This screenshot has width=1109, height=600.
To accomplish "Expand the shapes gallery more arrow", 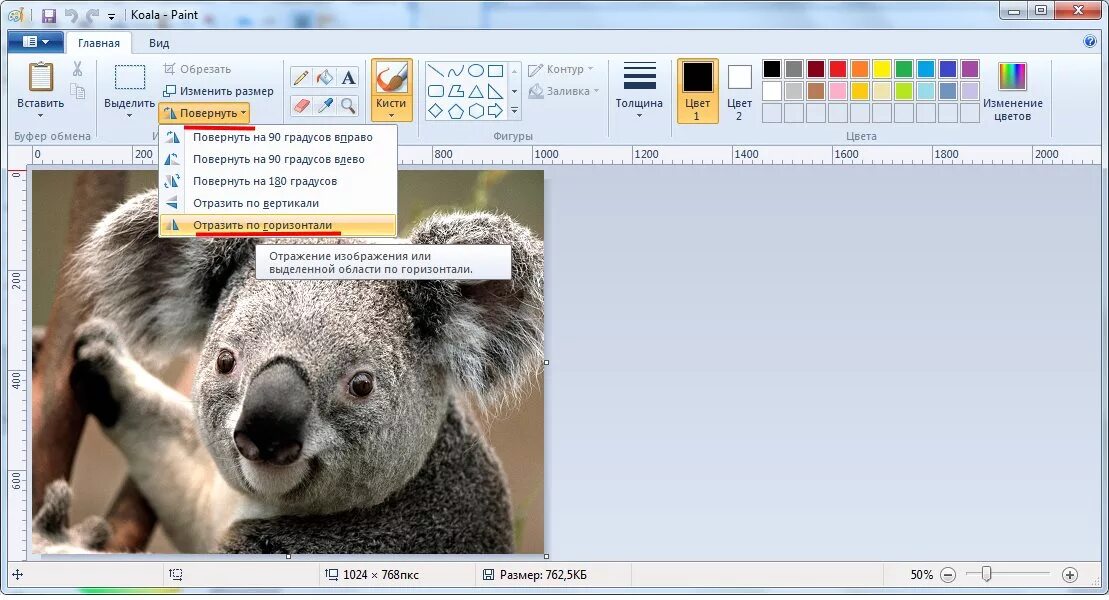I will click(514, 111).
